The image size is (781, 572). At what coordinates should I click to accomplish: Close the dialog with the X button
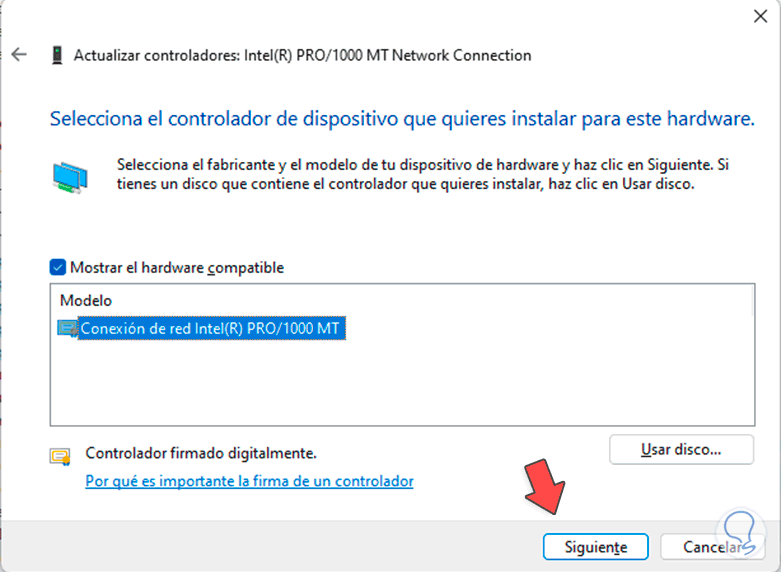point(760,16)
